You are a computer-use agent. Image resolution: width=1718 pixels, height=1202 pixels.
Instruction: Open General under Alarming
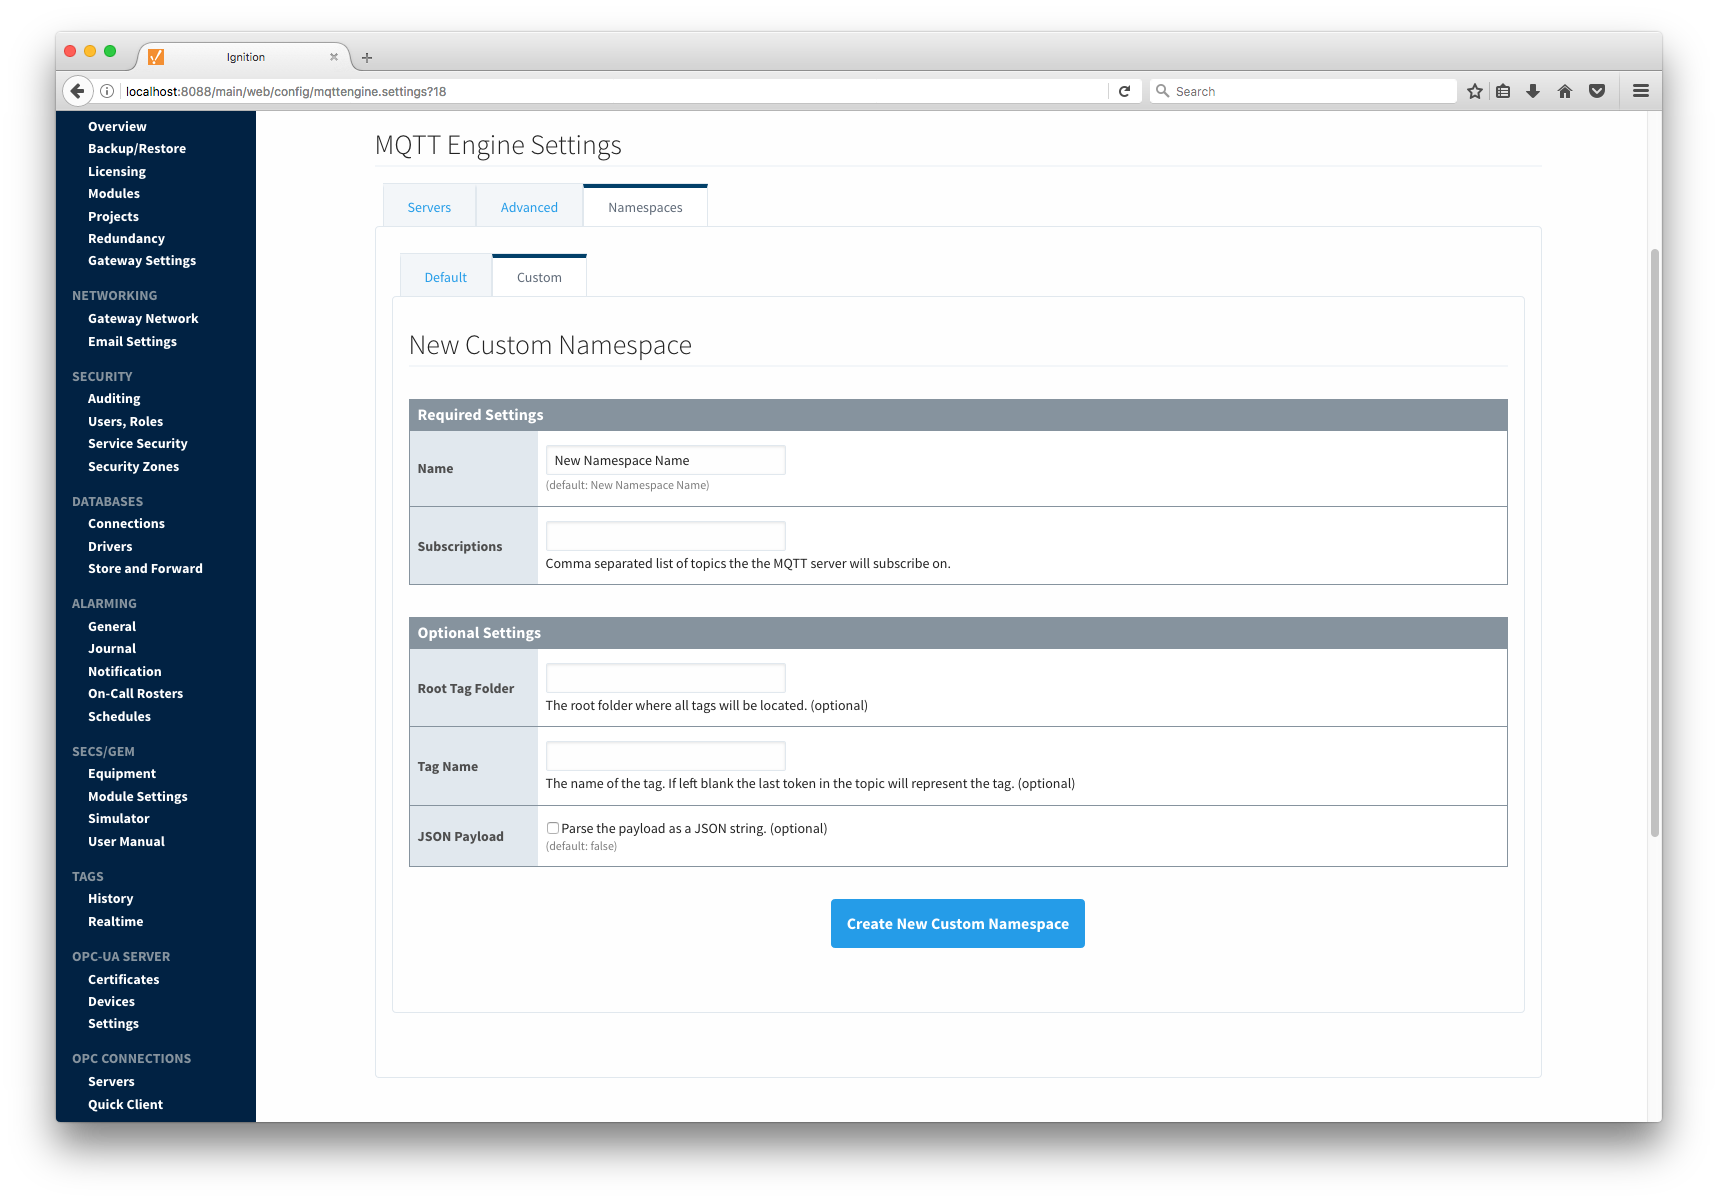click(x=112, y=627)
